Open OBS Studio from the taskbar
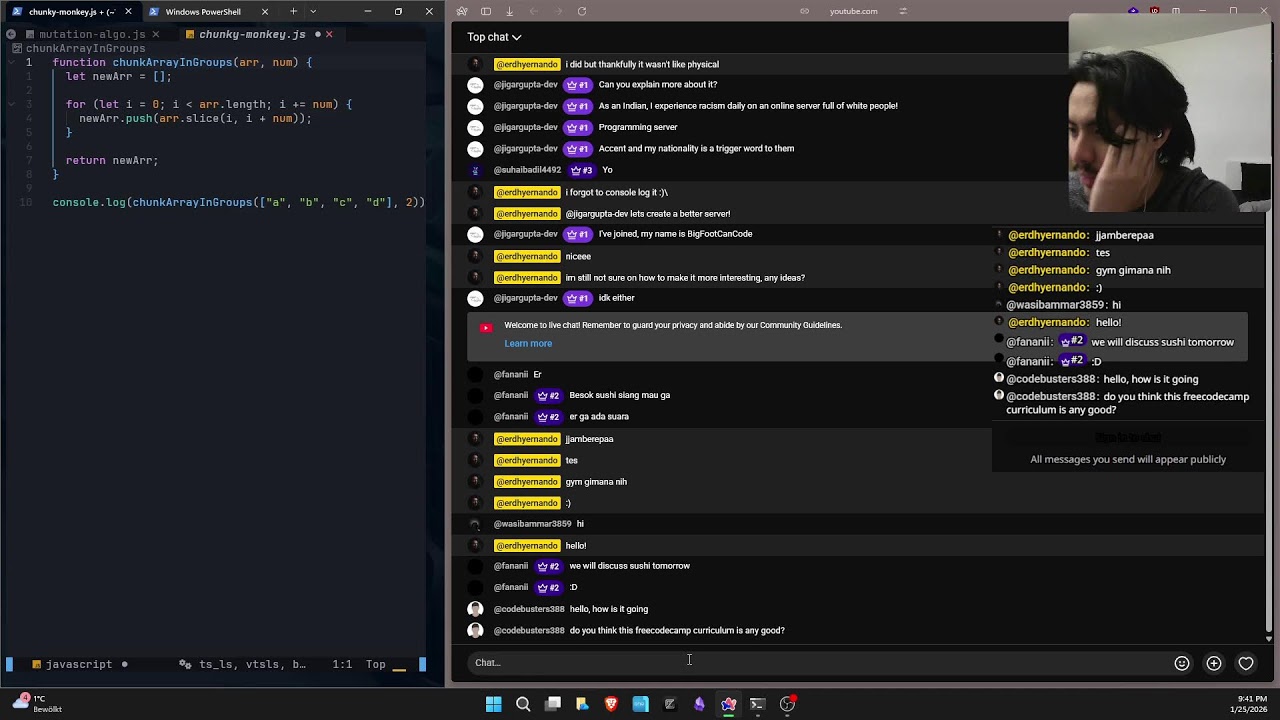 [x=787, y=704]
